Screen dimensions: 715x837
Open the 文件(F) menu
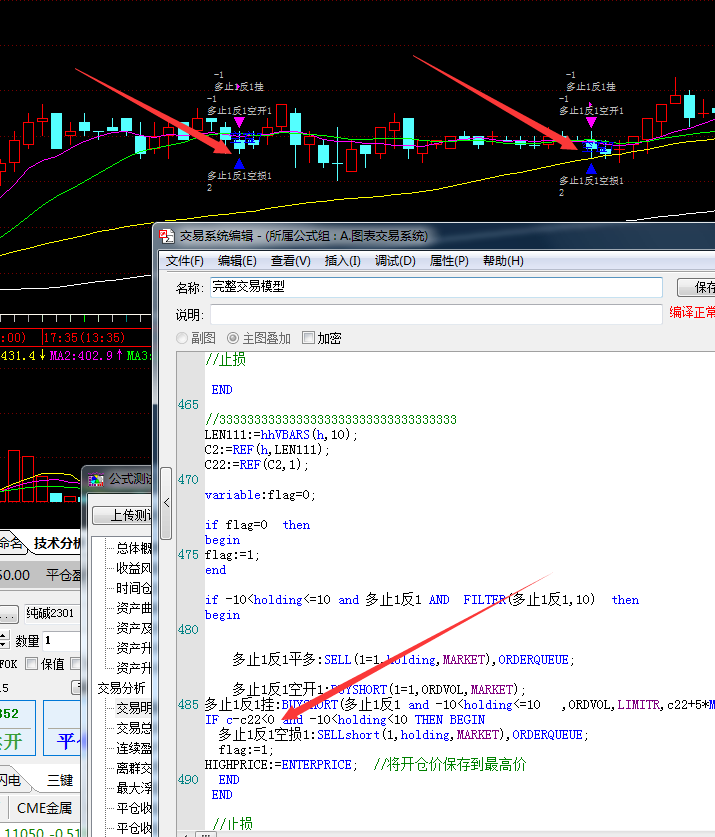pos(185,261)
